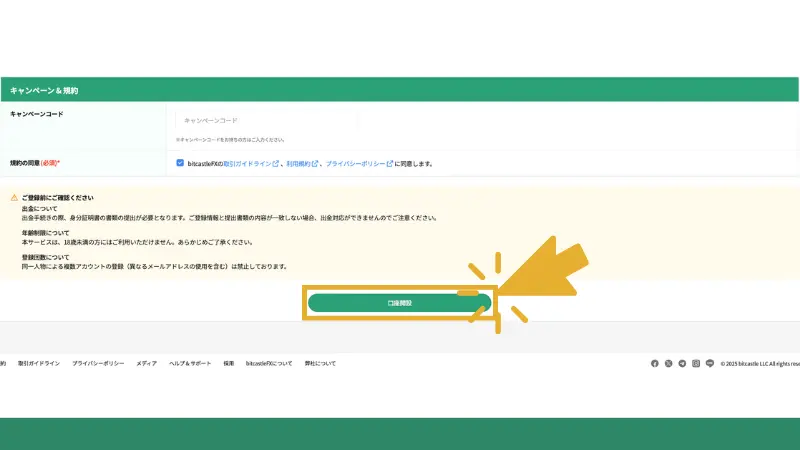Open the Instagram icon in the footer
800x450 pixels.
pyautogui.click(x=696, y=363)
